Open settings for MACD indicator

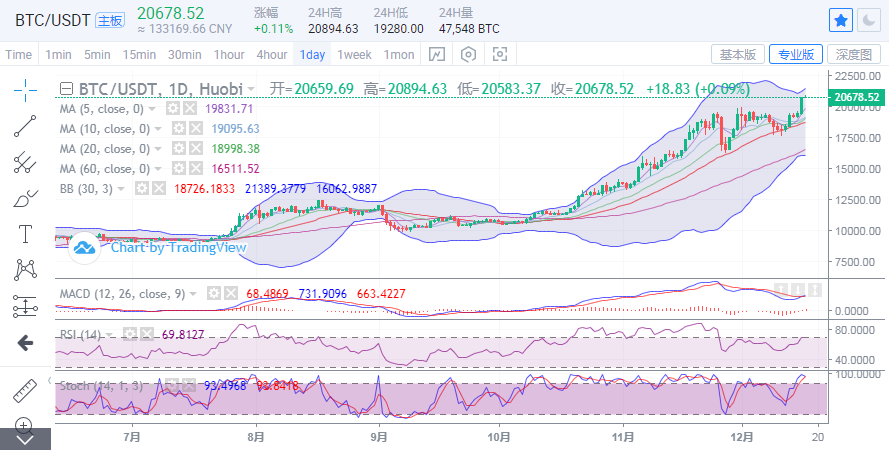click(213, 293)
